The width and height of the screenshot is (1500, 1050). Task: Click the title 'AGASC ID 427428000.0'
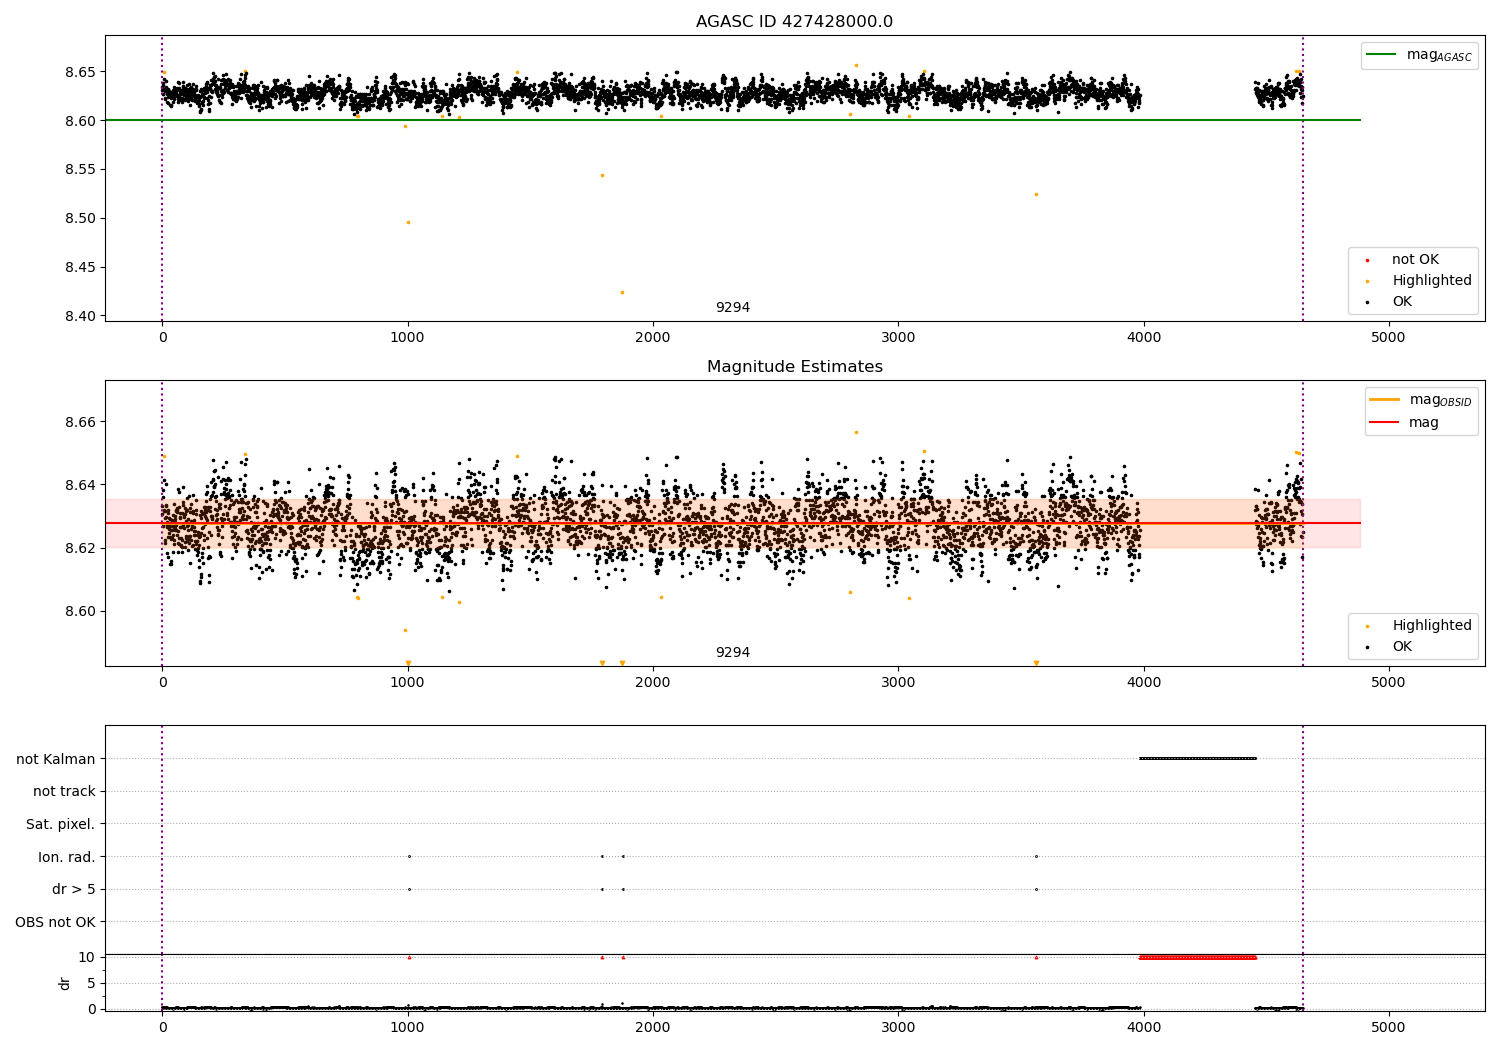pos(794,22)
